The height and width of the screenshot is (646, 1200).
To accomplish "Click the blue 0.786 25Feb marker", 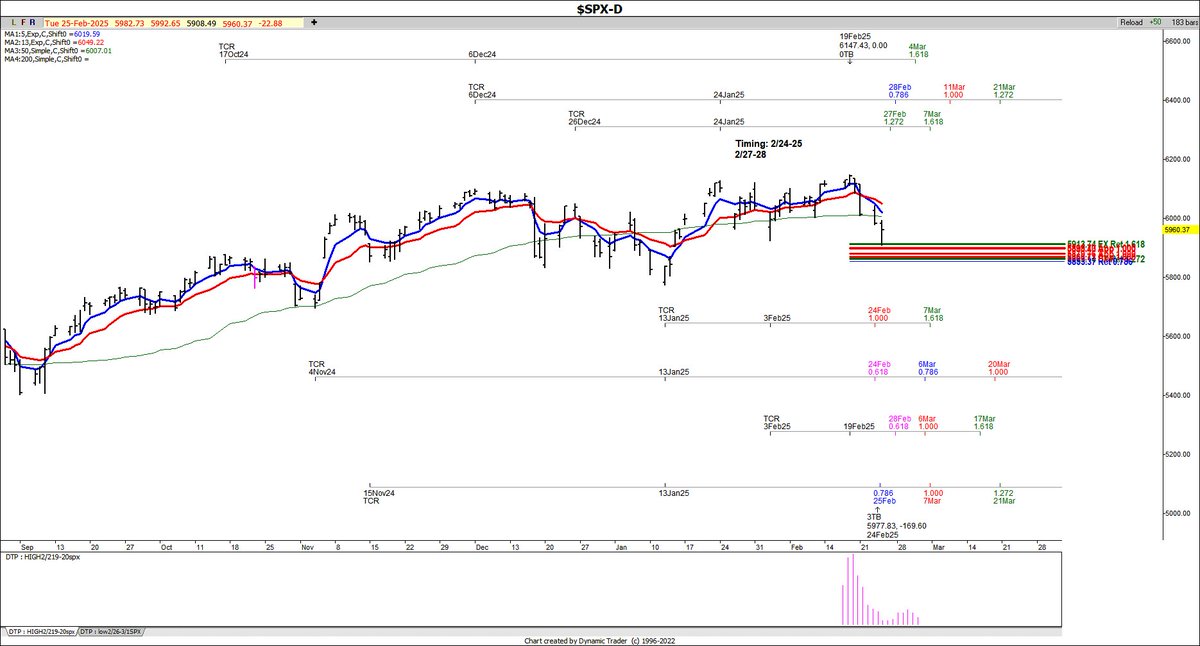I will pos(883,496).
